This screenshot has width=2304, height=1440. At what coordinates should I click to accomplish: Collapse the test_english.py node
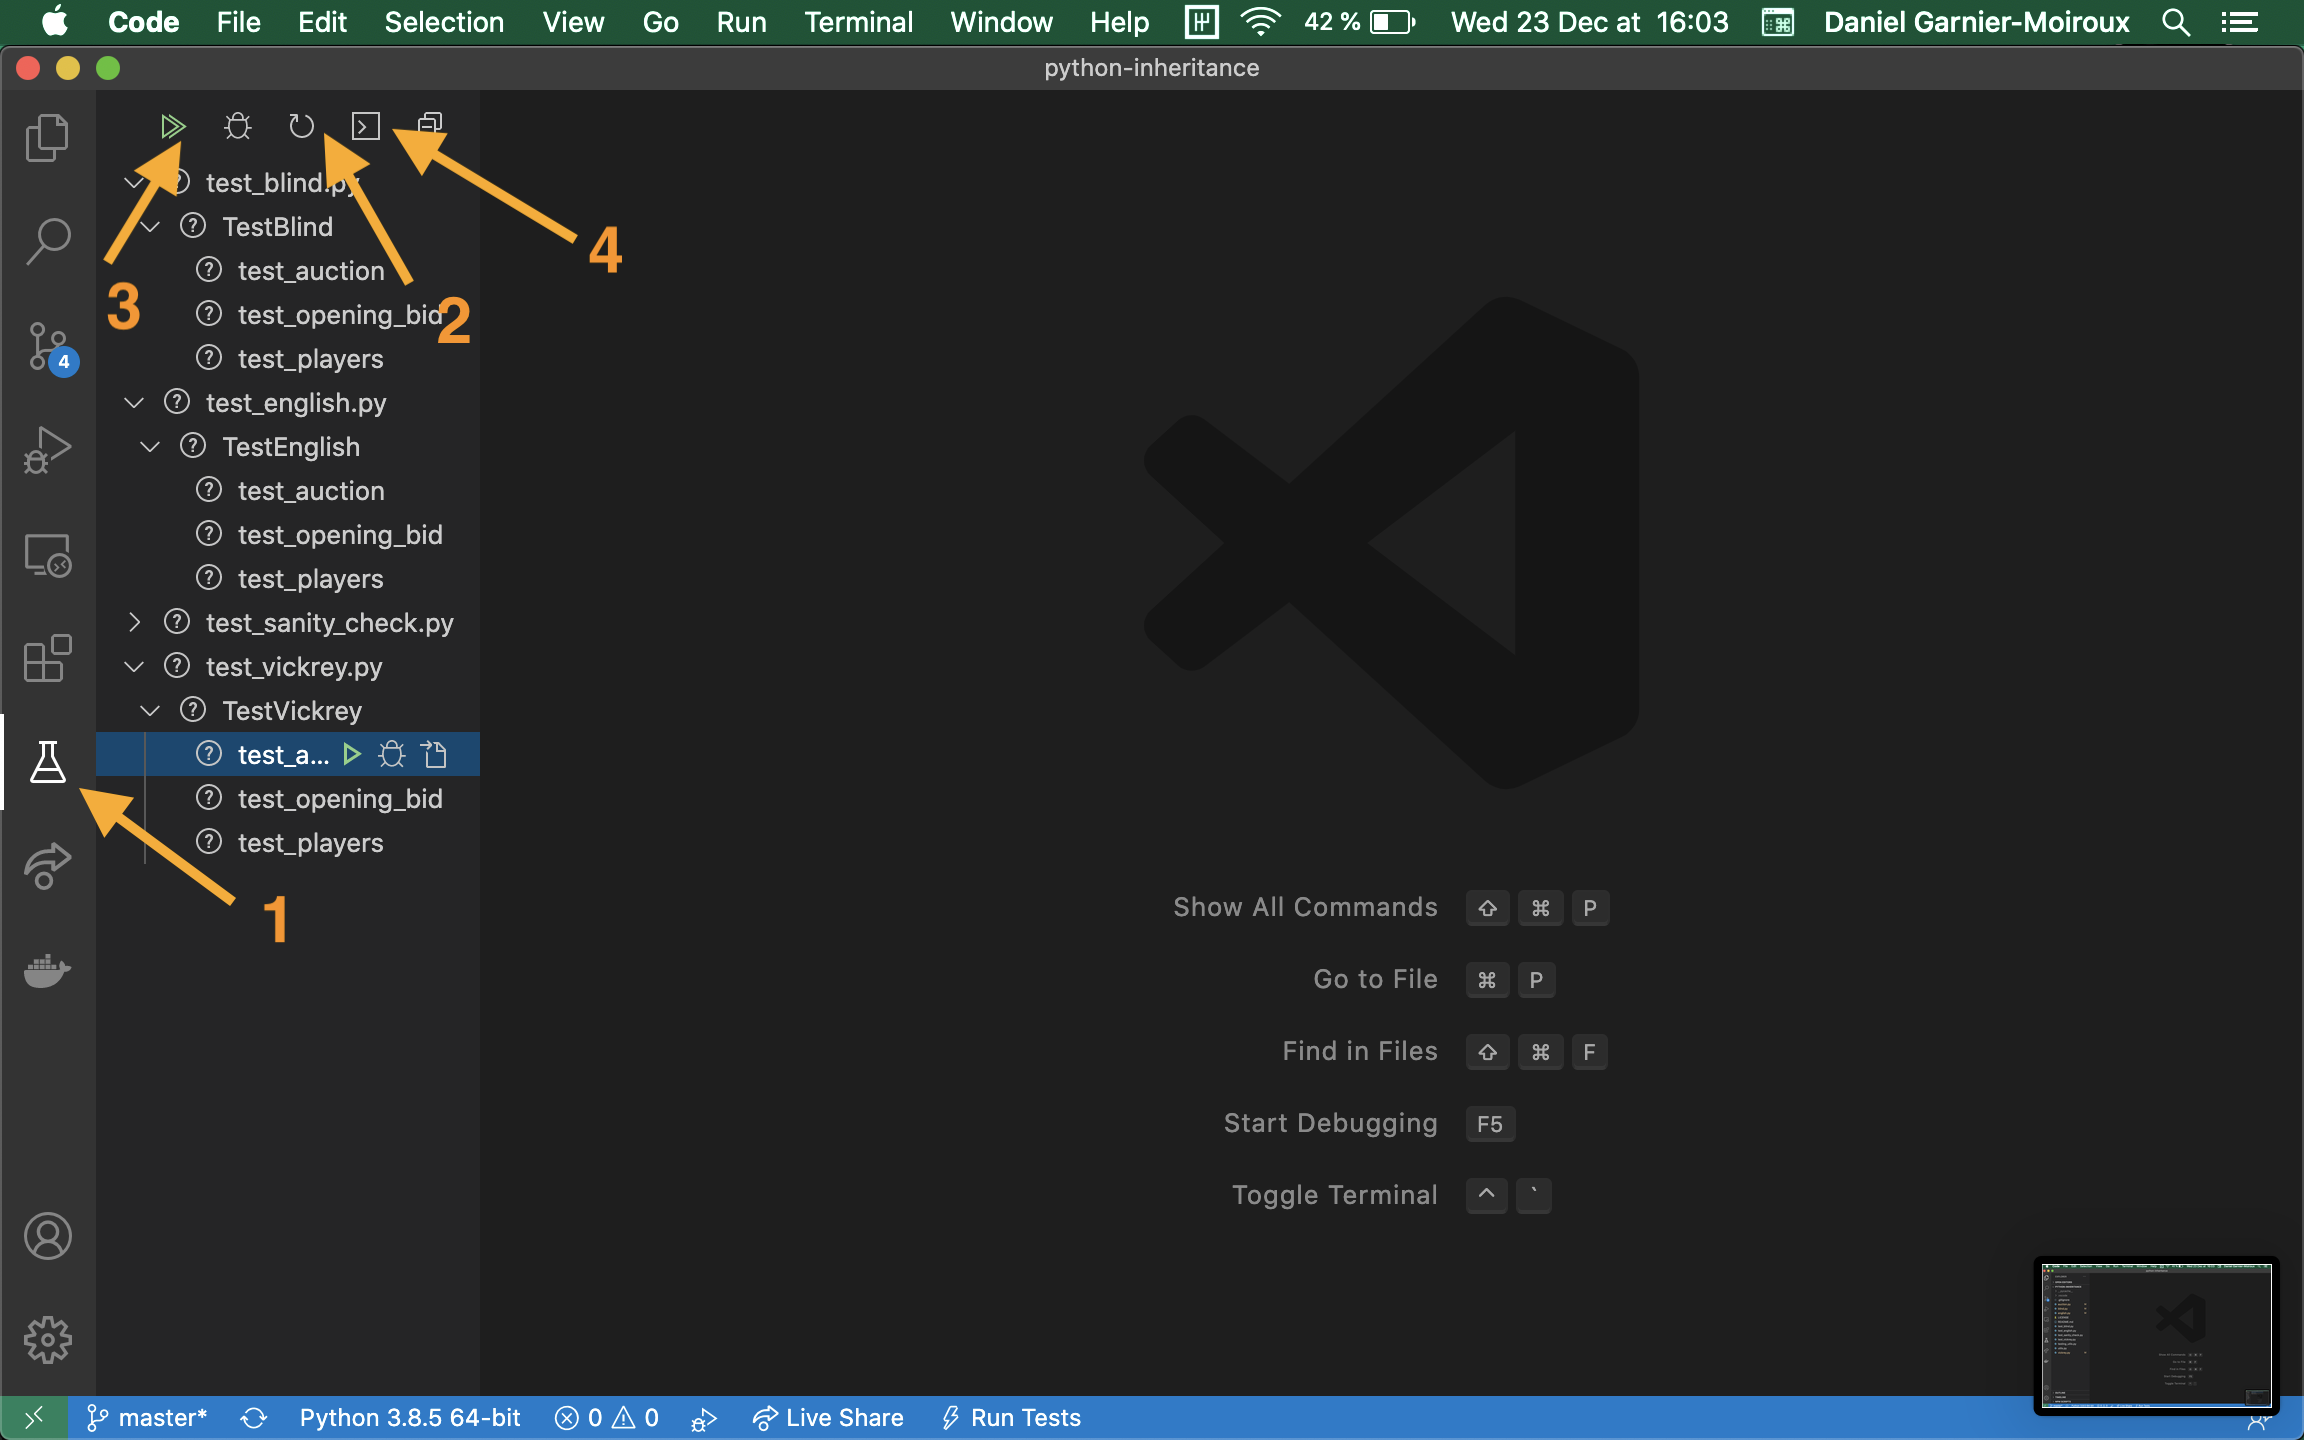pos(134,403)
